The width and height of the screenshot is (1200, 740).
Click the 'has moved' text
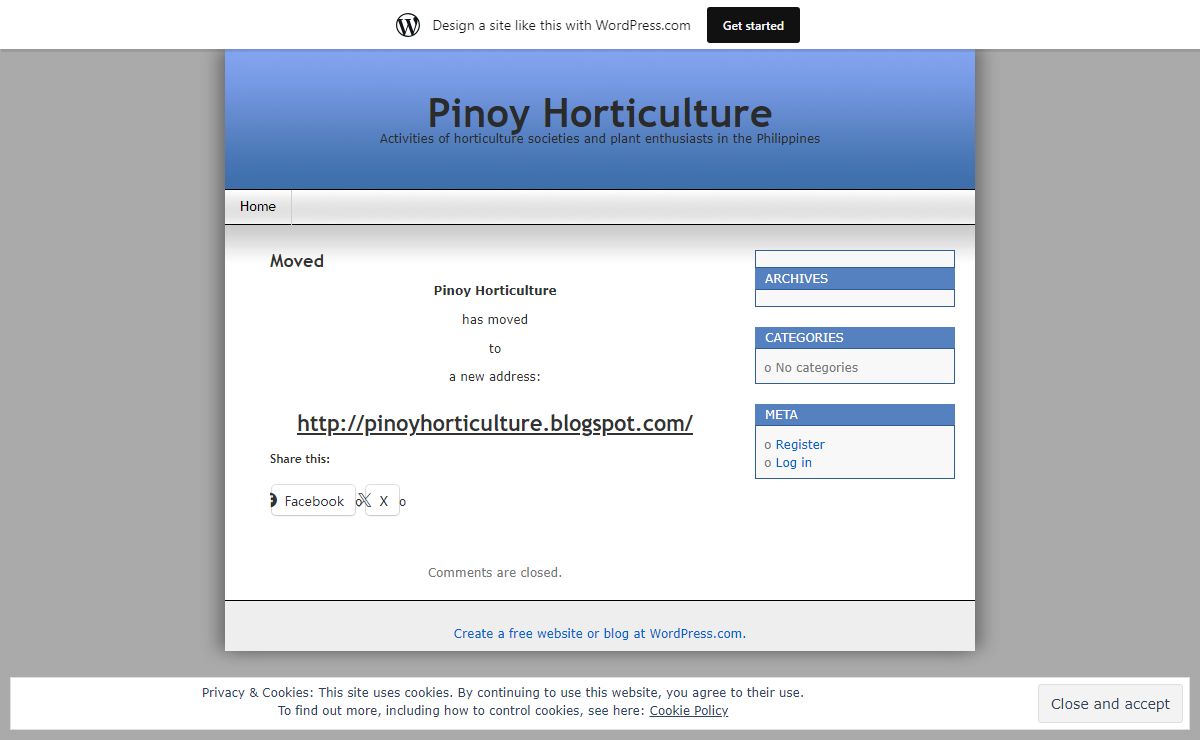coord(495,320)
